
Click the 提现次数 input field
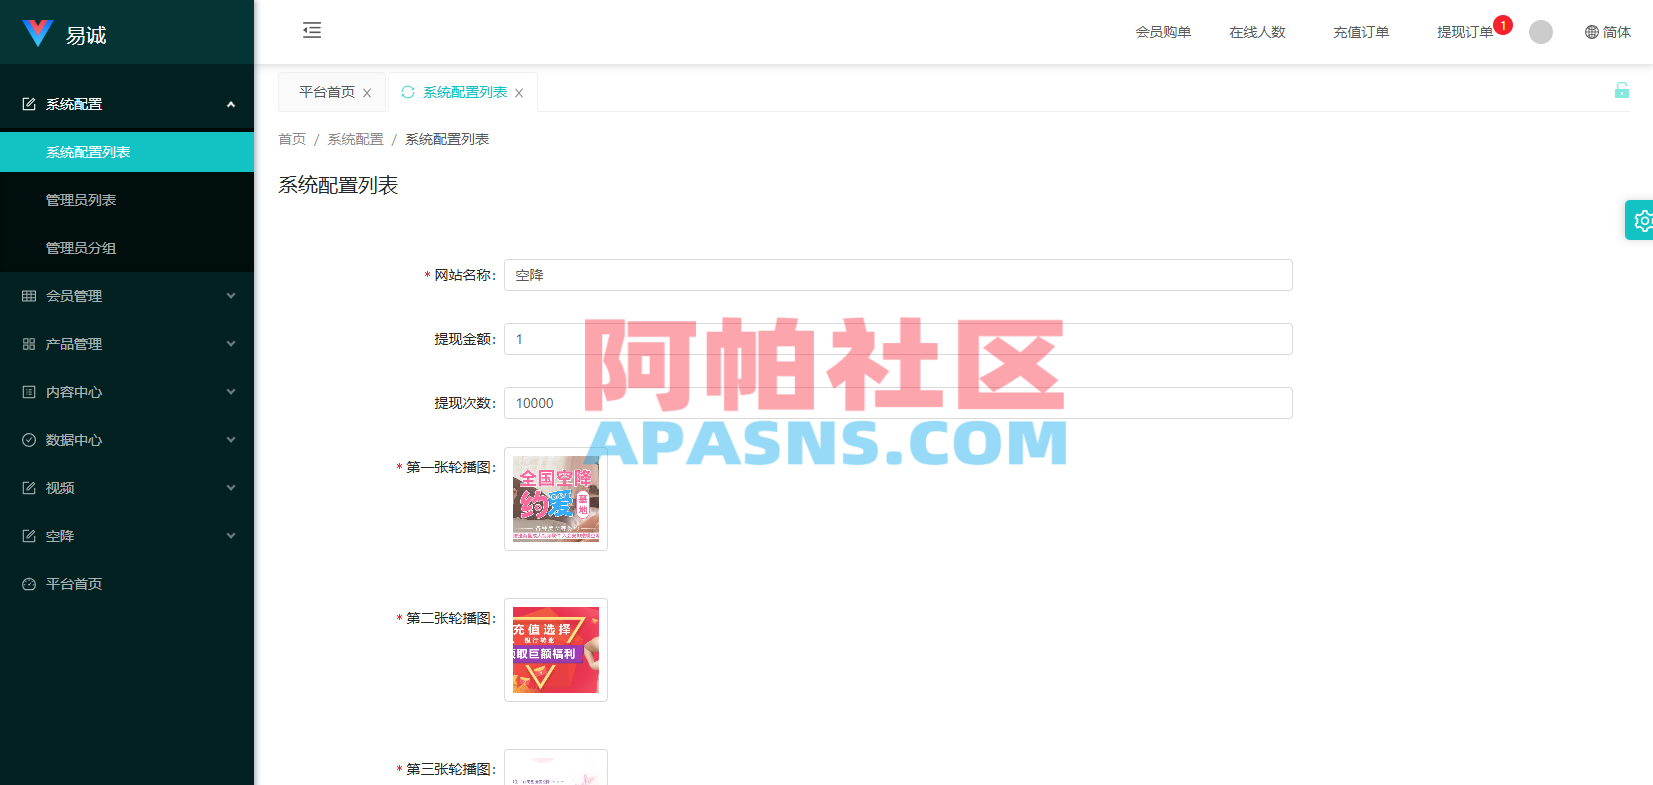tap(898, 403)
